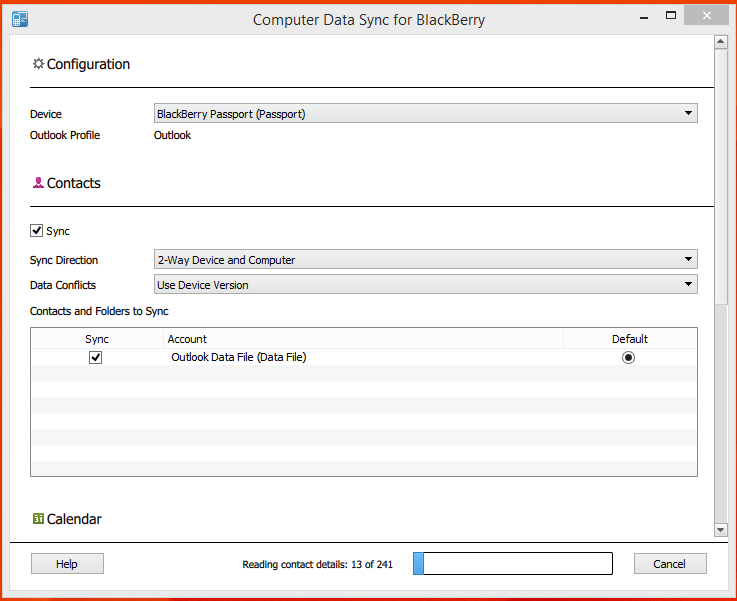737x601 pixels.
Task: Click the scrollbar down arrow
Action: tap(721, 530)
